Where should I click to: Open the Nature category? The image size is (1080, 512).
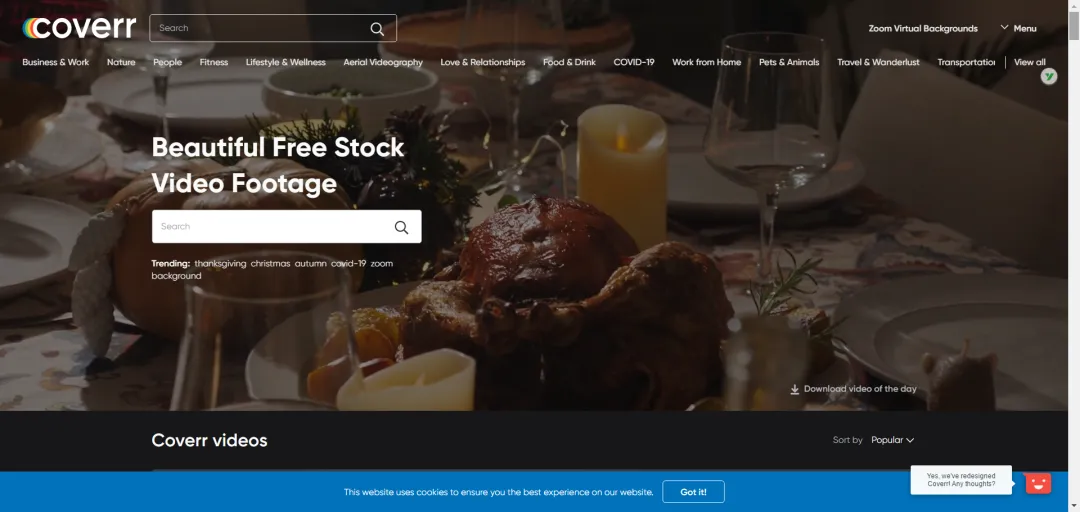(121, 62)
